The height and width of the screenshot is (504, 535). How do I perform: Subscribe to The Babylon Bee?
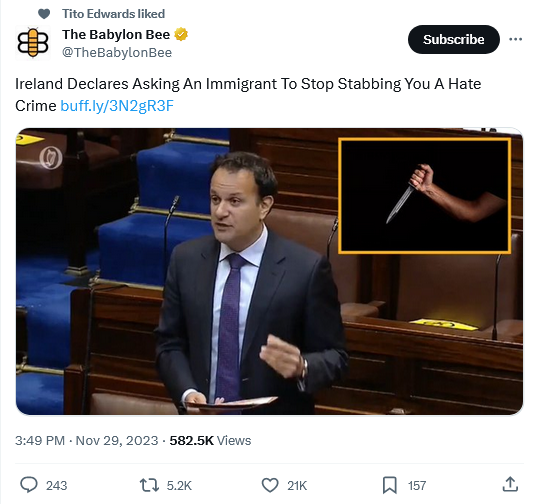[453, 39]
